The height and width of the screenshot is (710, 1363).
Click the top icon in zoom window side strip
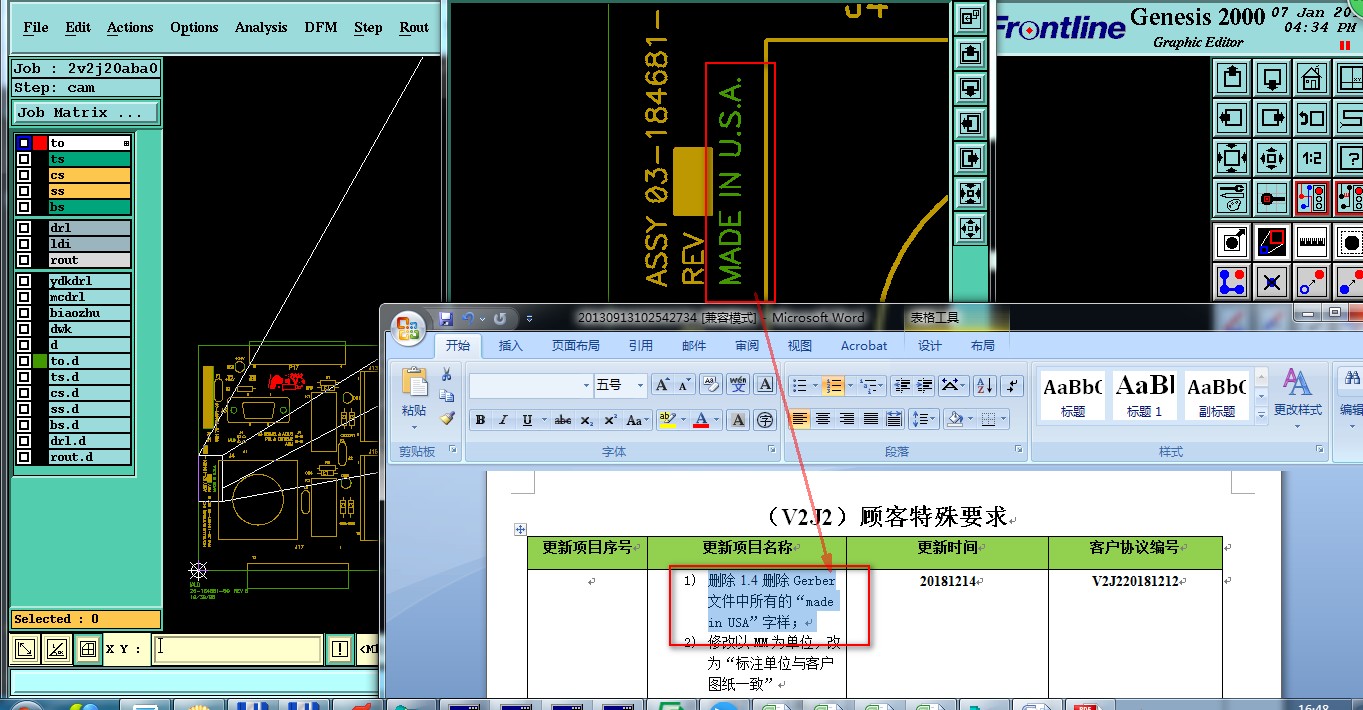pyautogui.click(x=970, y=17)
